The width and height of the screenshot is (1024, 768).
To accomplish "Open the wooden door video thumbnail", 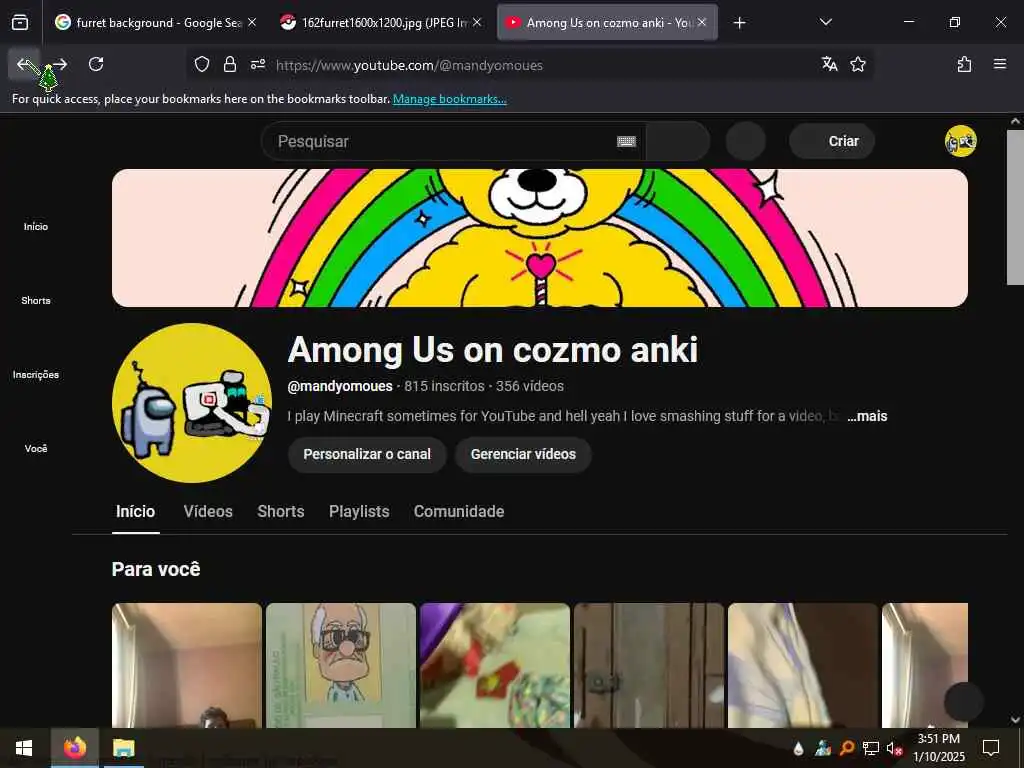I will 649,665.
